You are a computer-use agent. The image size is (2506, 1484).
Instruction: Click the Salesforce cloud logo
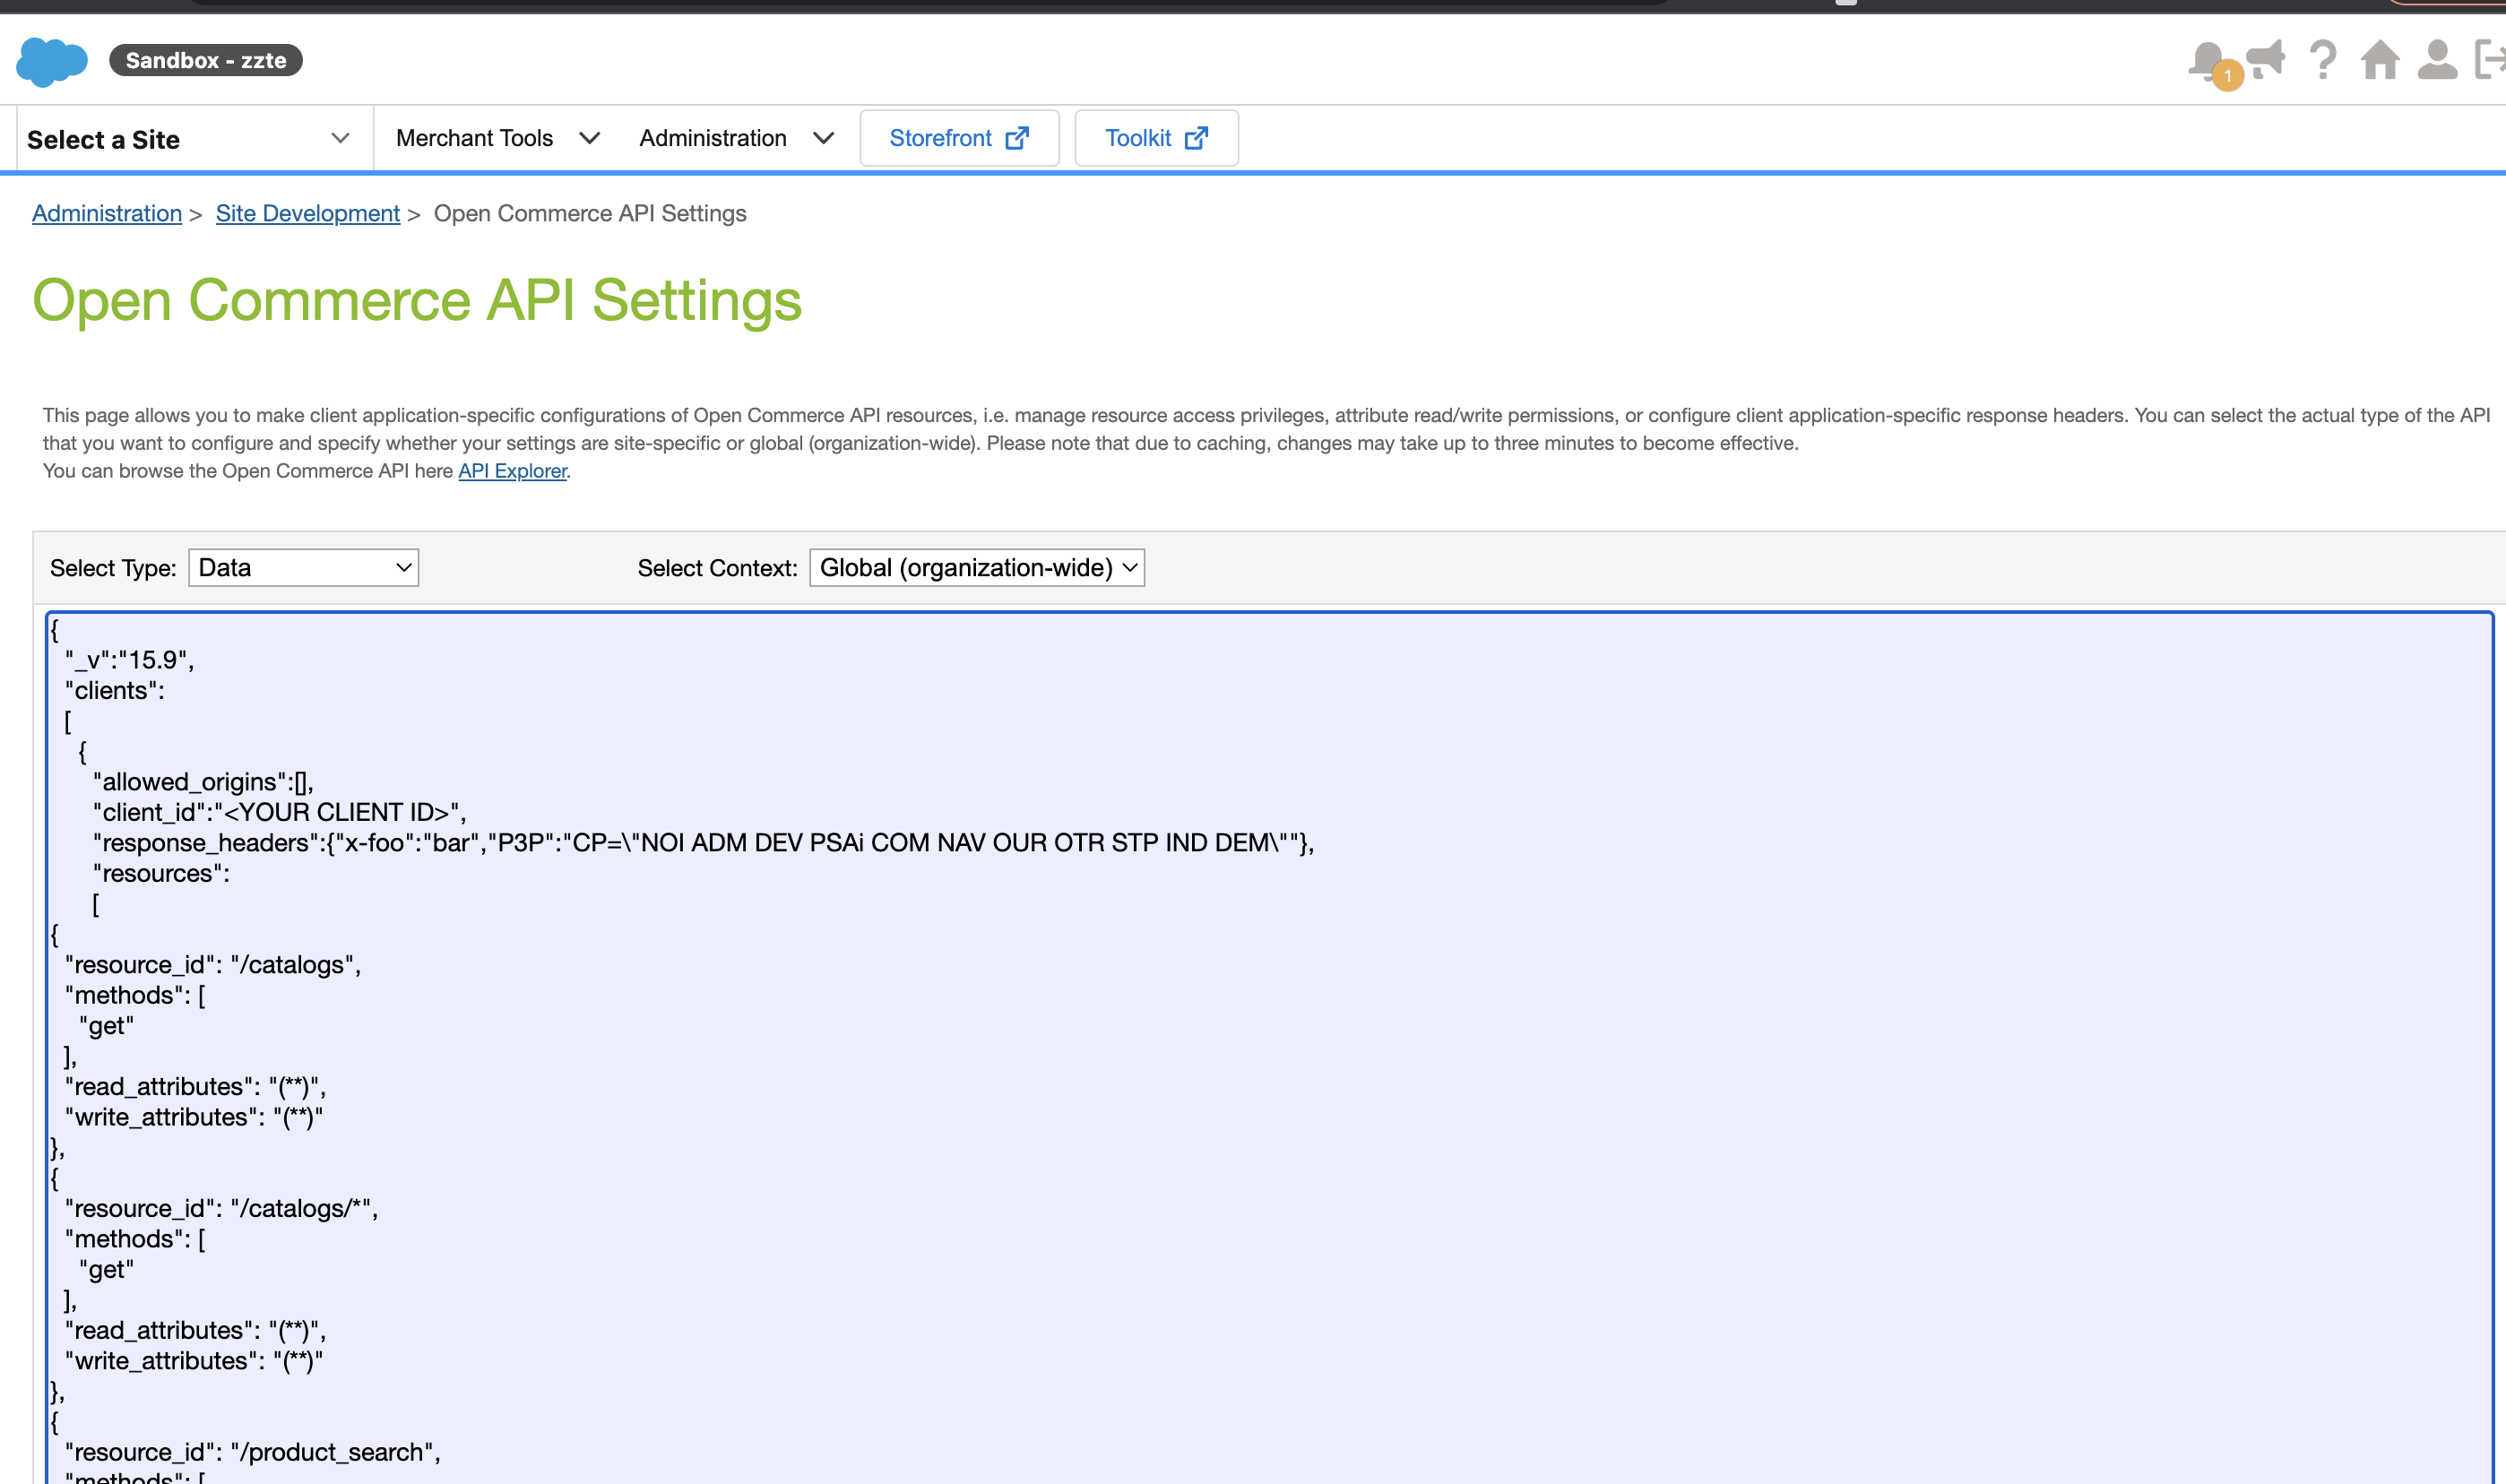coord(52,62)
